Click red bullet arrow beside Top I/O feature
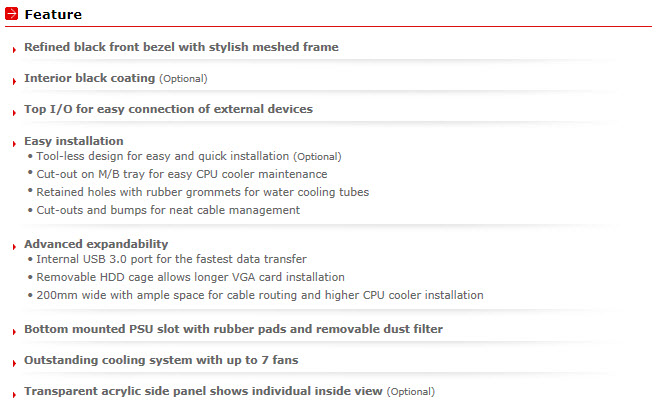The width and height of the screenshot is (660, 413). click(14, 112)
